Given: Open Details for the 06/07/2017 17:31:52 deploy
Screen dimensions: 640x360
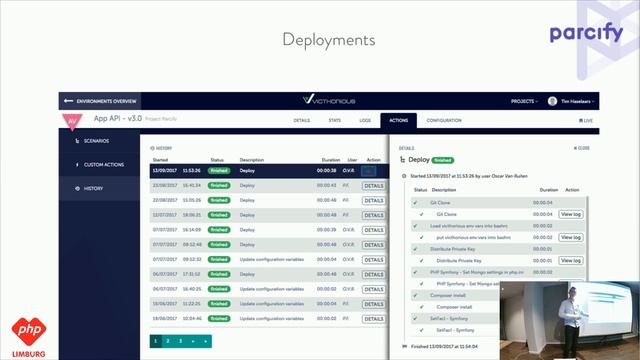Looking at the screenshot, I should tap(373, 274).
